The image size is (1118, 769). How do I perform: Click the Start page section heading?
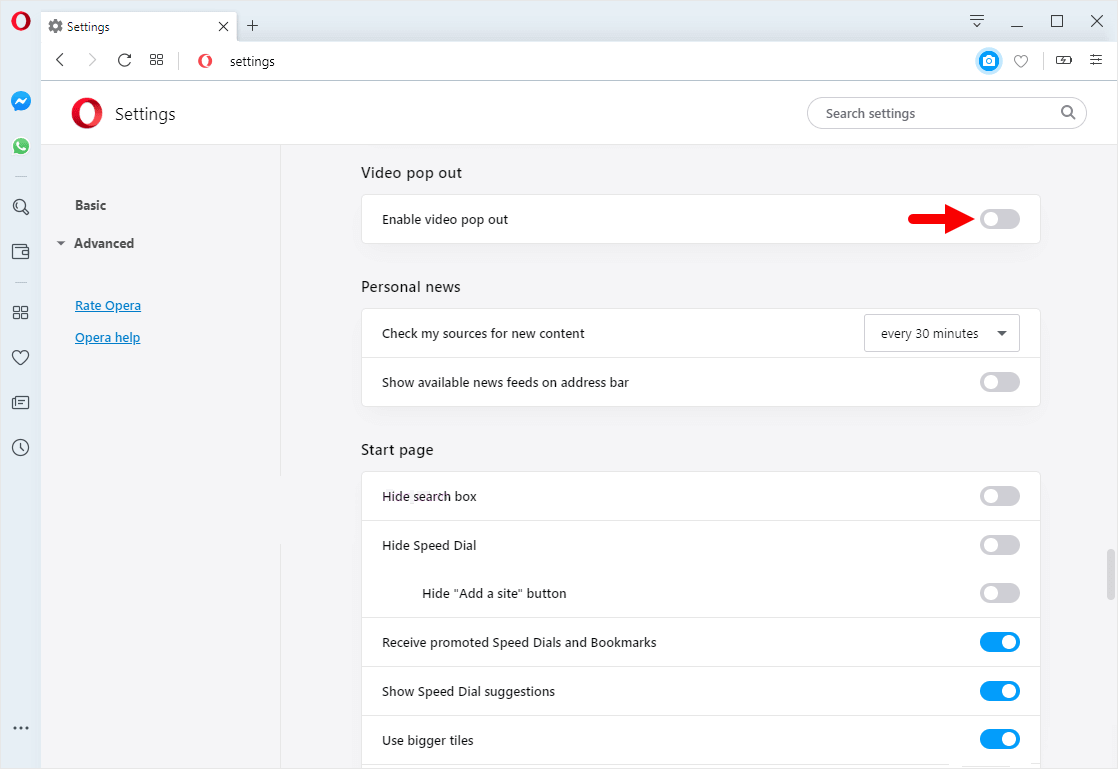(x=397, y=450)
